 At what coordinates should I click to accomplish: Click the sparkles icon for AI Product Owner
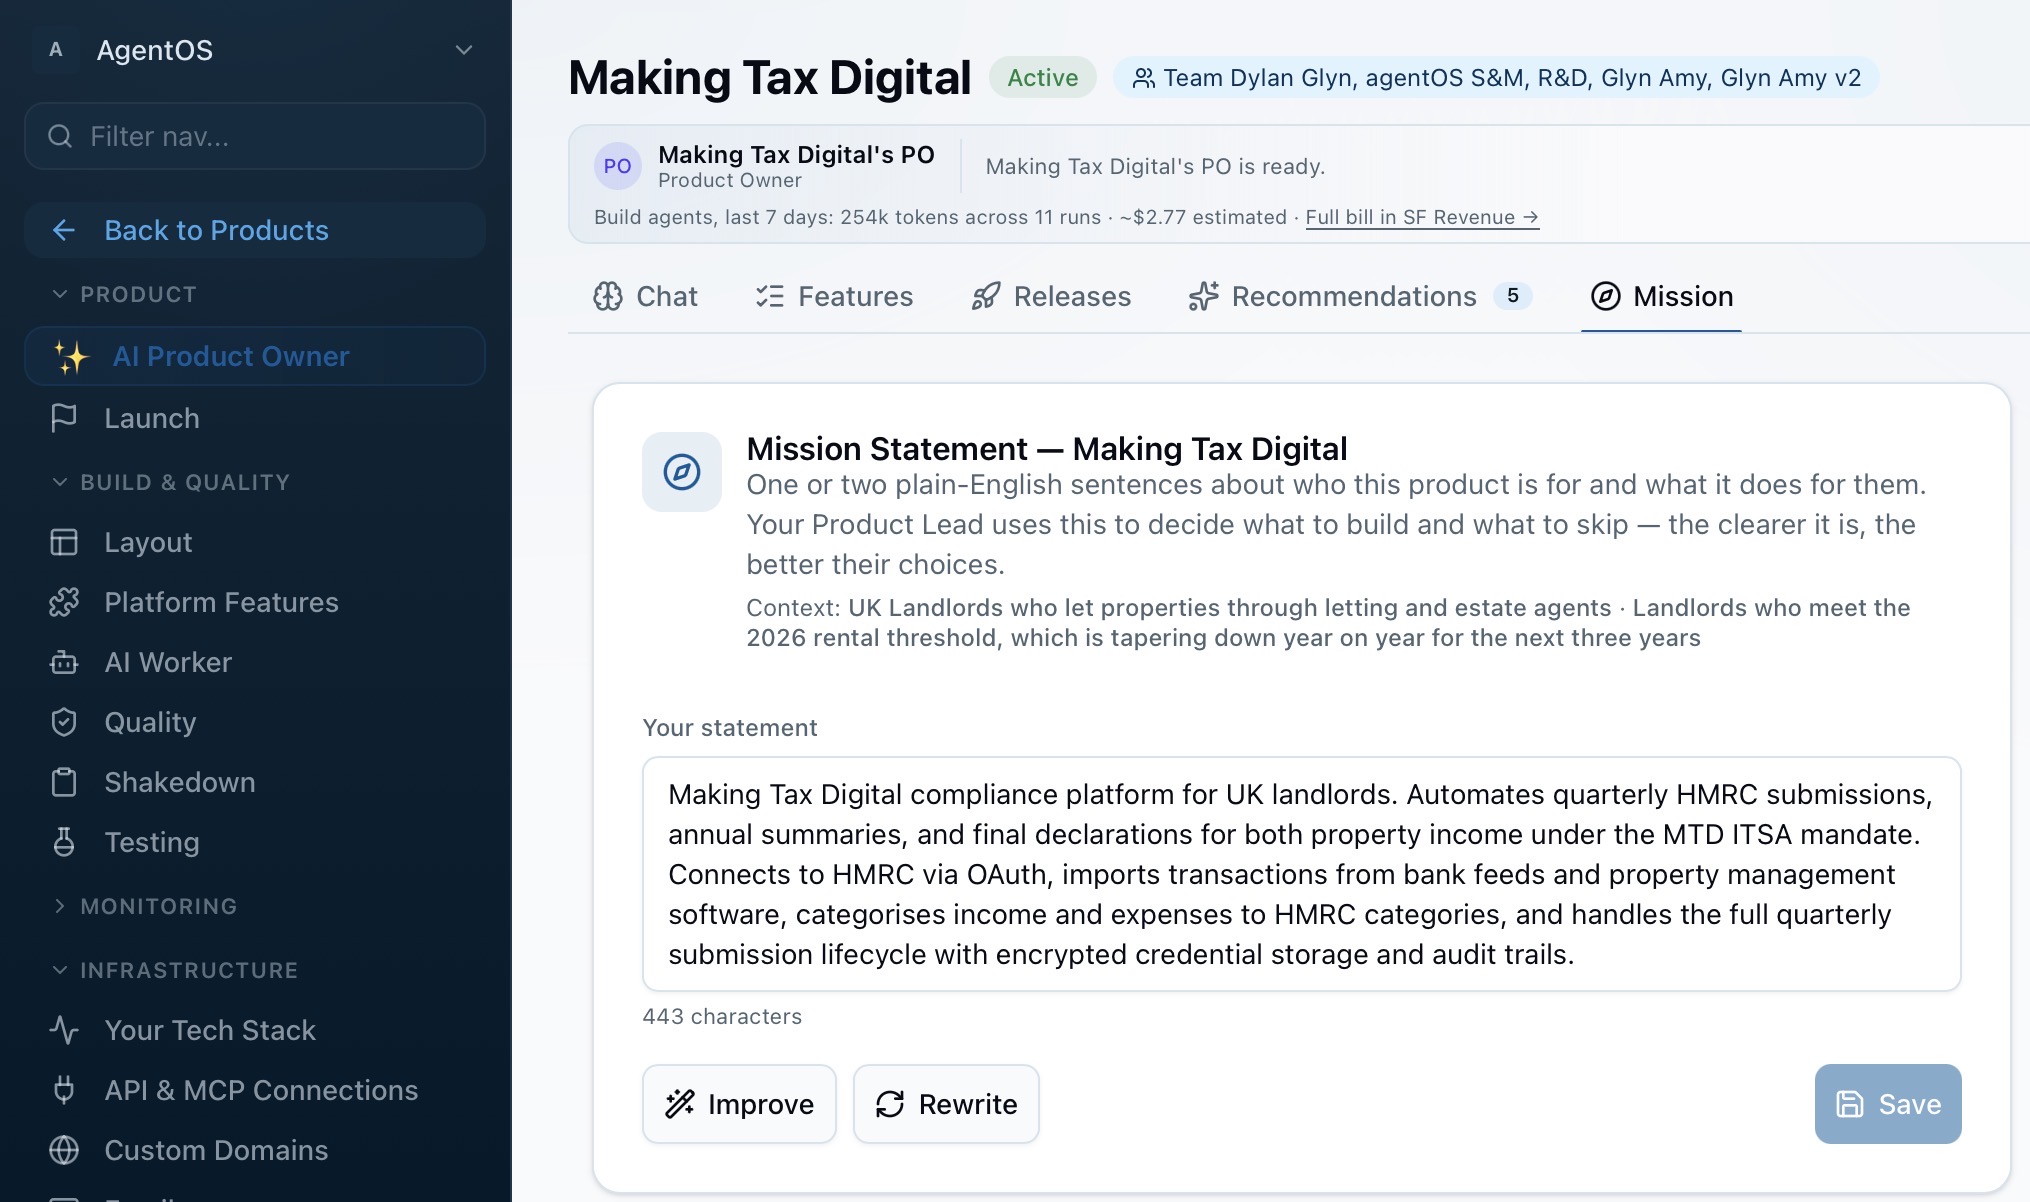[71, 356]
